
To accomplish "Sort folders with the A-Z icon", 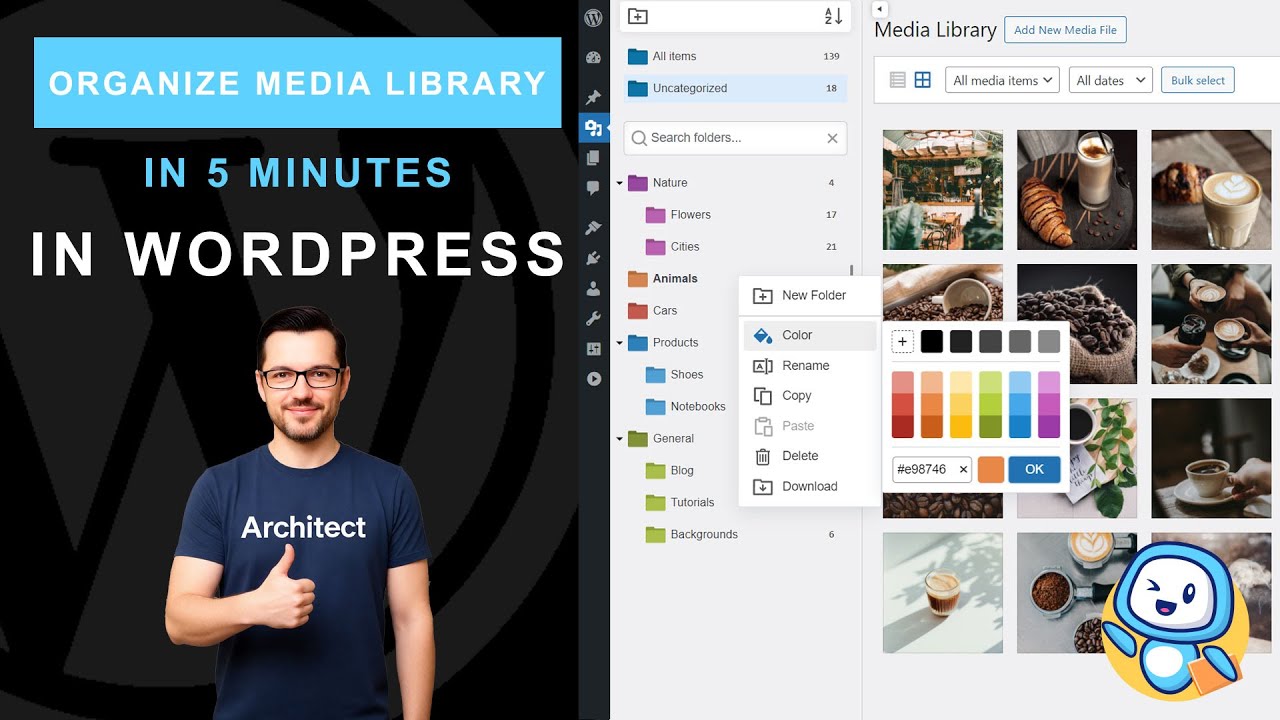I will pos(833,16).
